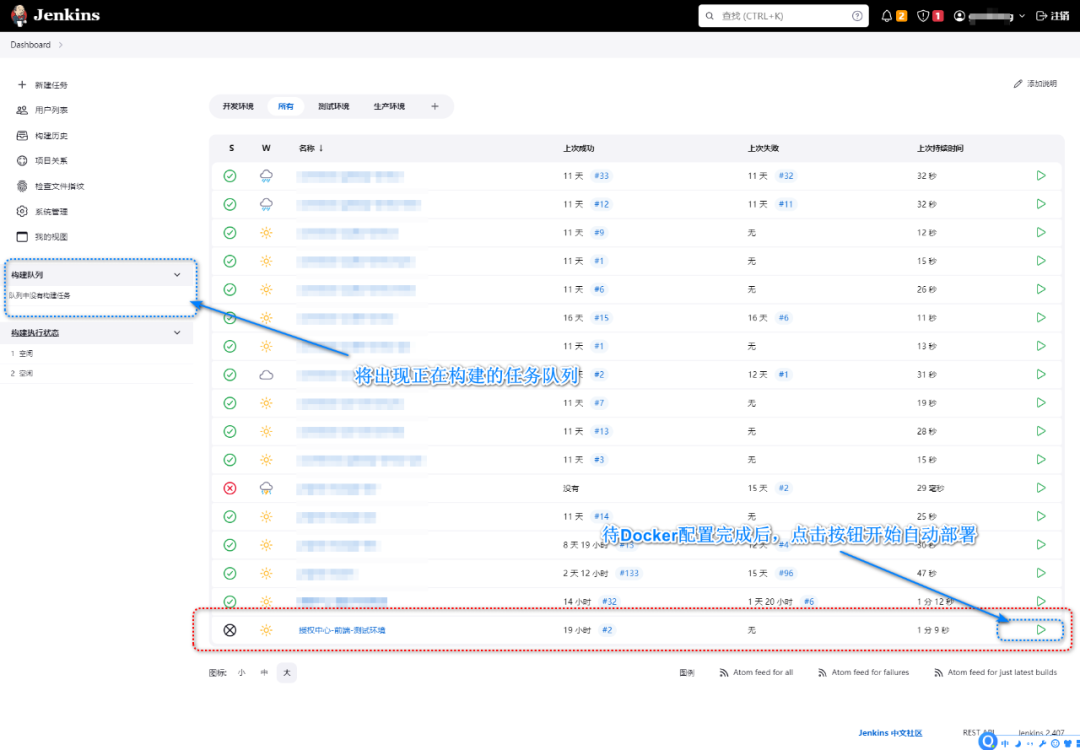Open the Dashboard breadcrumb chevron menu

click(x=61, y=45)
